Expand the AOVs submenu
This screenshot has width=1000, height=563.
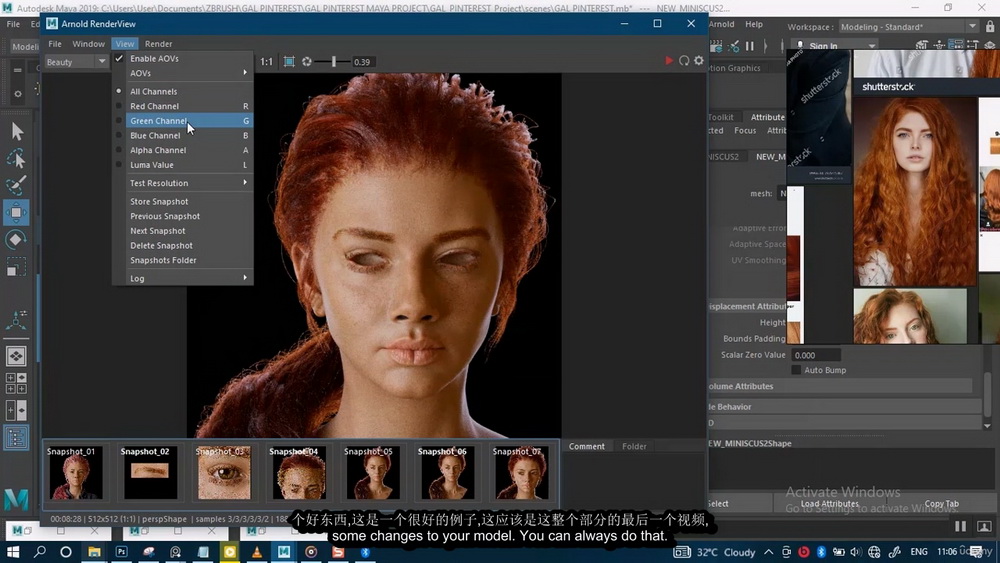182,73
